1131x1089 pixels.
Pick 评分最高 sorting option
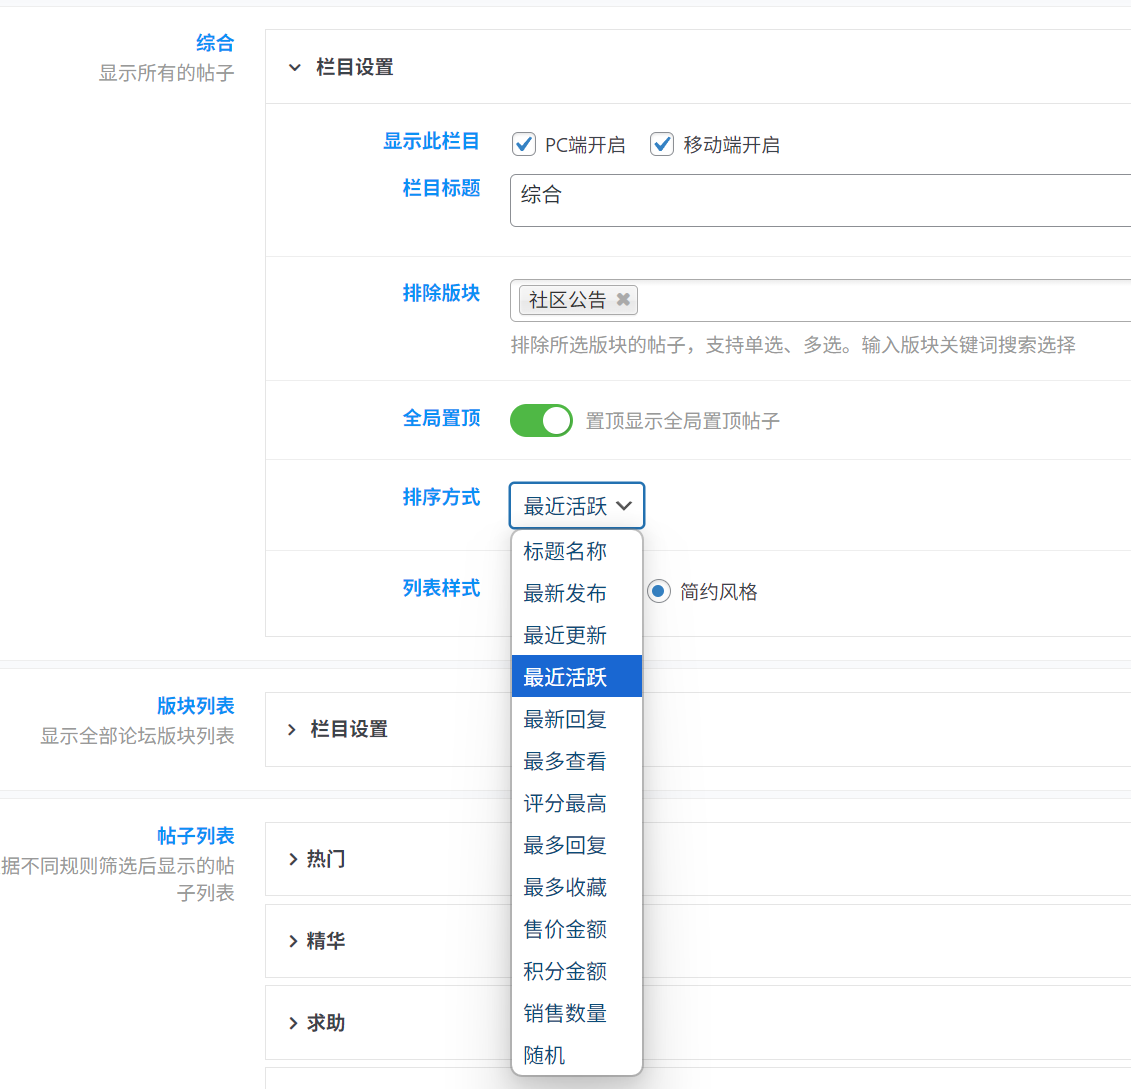tap(565, 803)
